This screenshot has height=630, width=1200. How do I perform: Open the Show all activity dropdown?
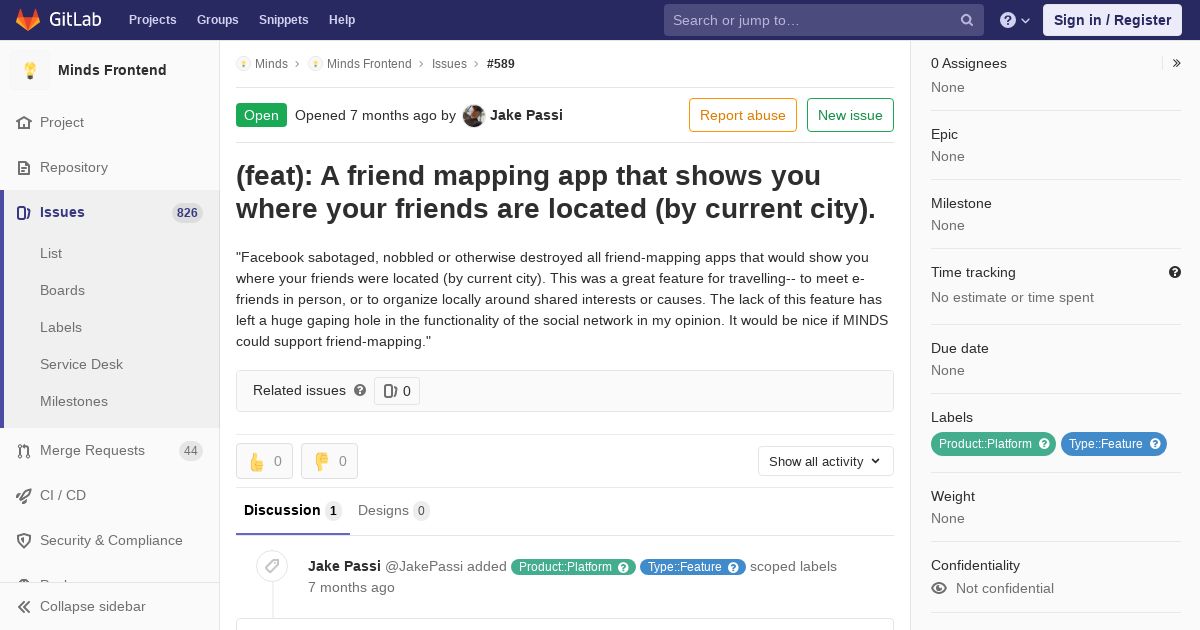click(x=825, y=461)
